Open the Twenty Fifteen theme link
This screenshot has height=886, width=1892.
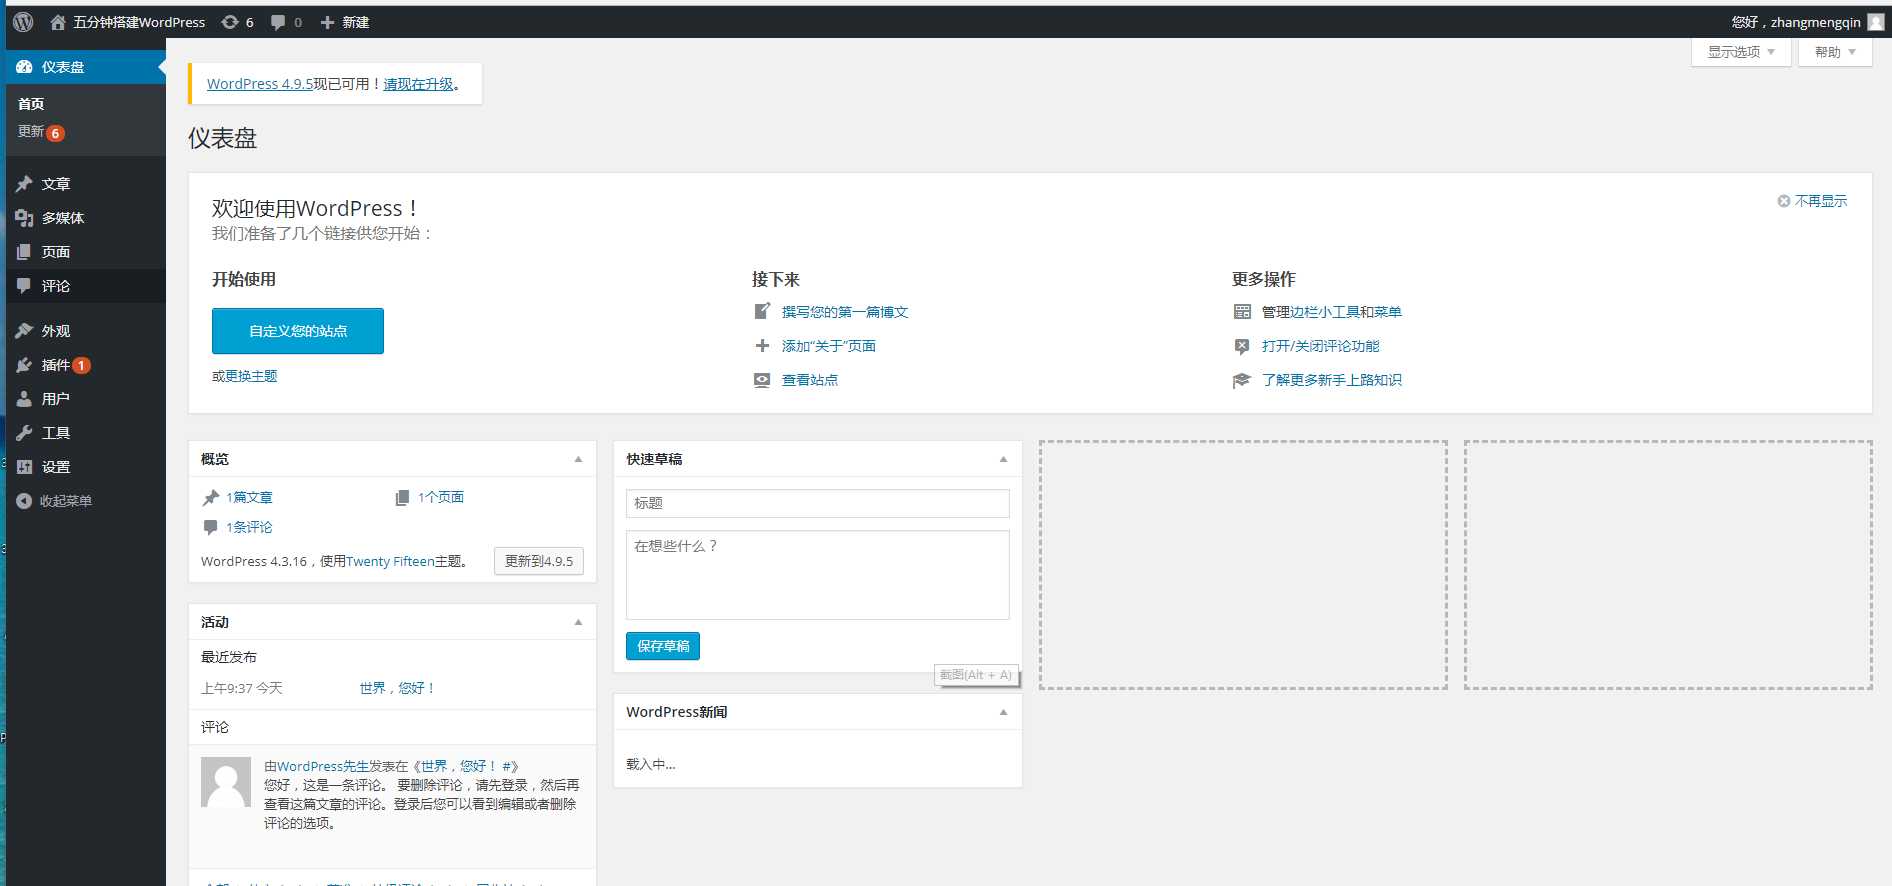390,561
